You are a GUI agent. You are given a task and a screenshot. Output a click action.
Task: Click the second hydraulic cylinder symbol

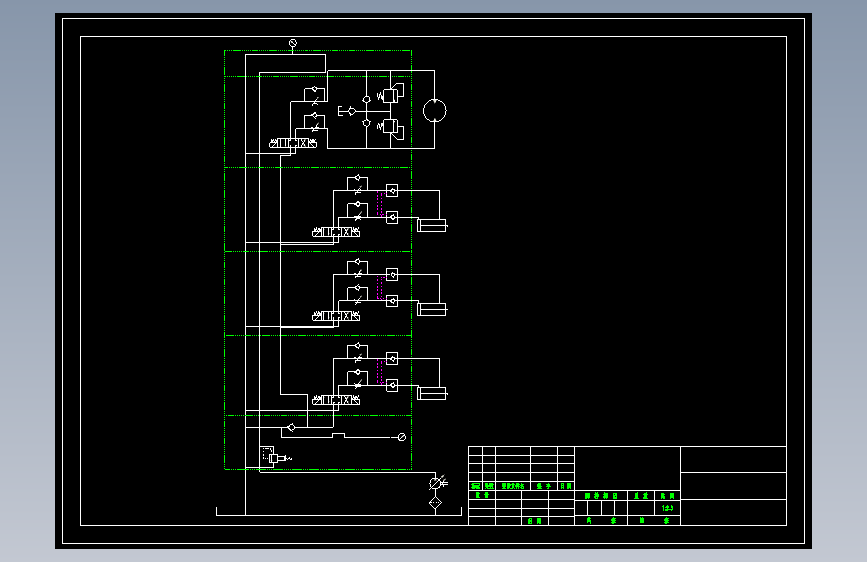(x=432, y=309)
